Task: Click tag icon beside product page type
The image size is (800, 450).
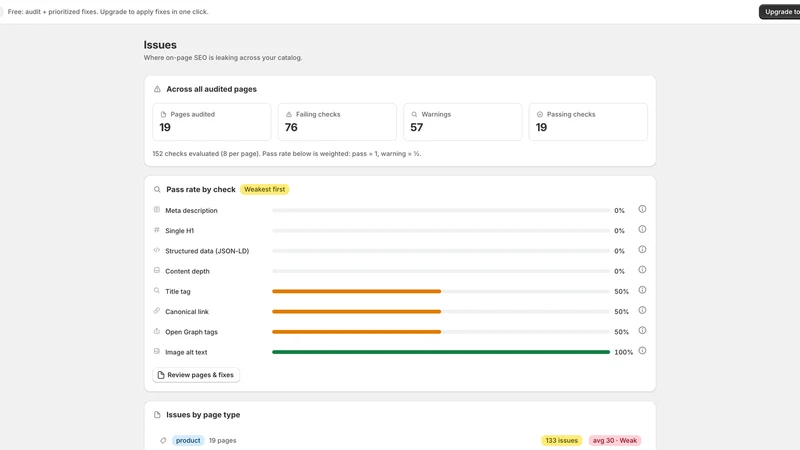Action: point(163,440)
